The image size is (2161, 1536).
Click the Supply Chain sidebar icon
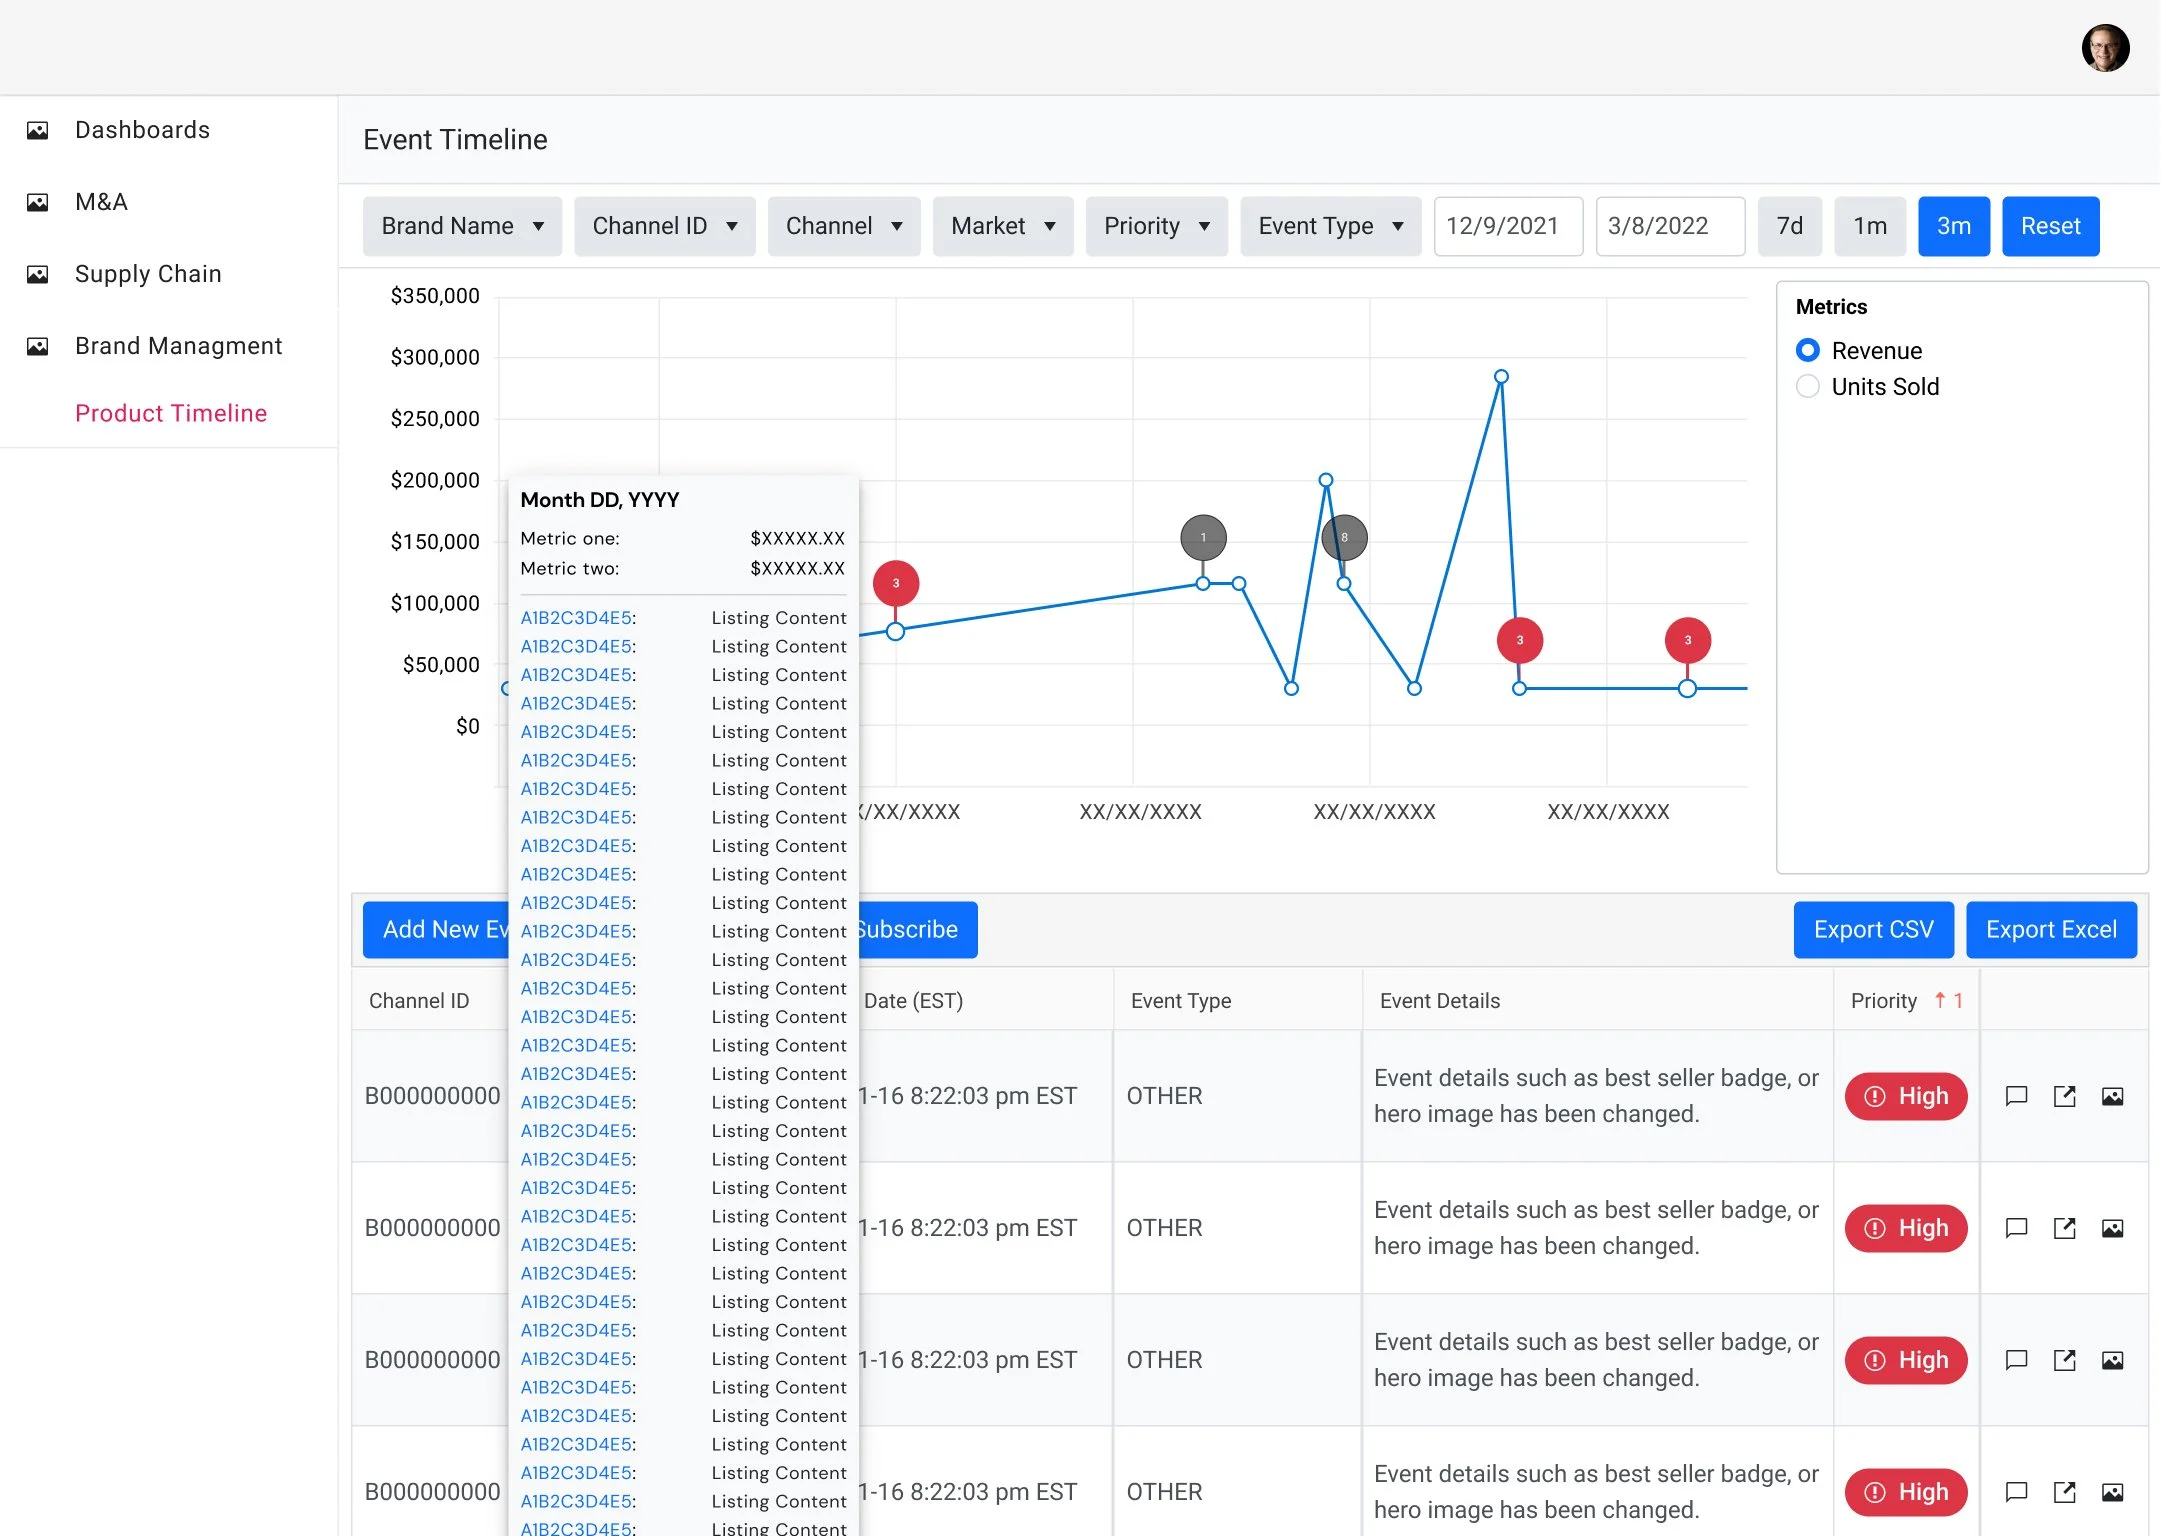[x=37, y=274]
